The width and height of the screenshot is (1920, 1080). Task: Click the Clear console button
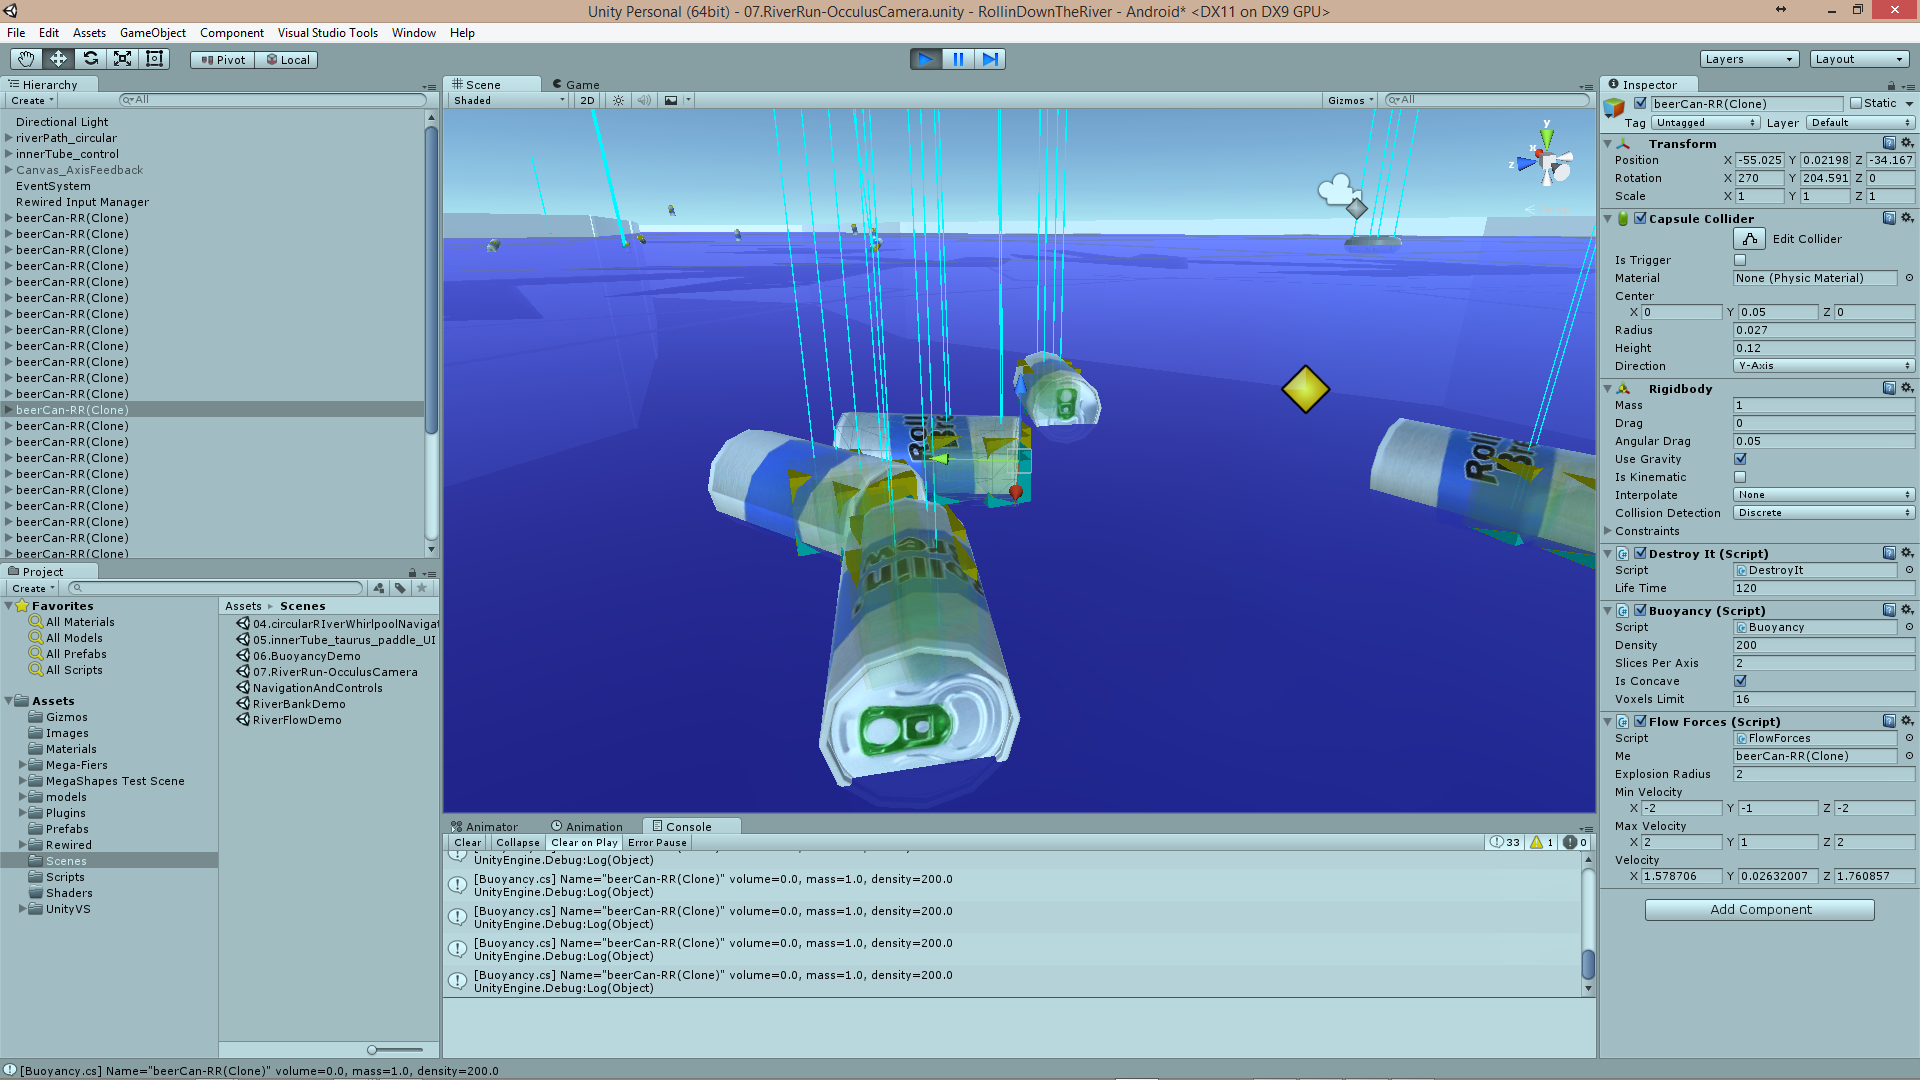(467, 843)
